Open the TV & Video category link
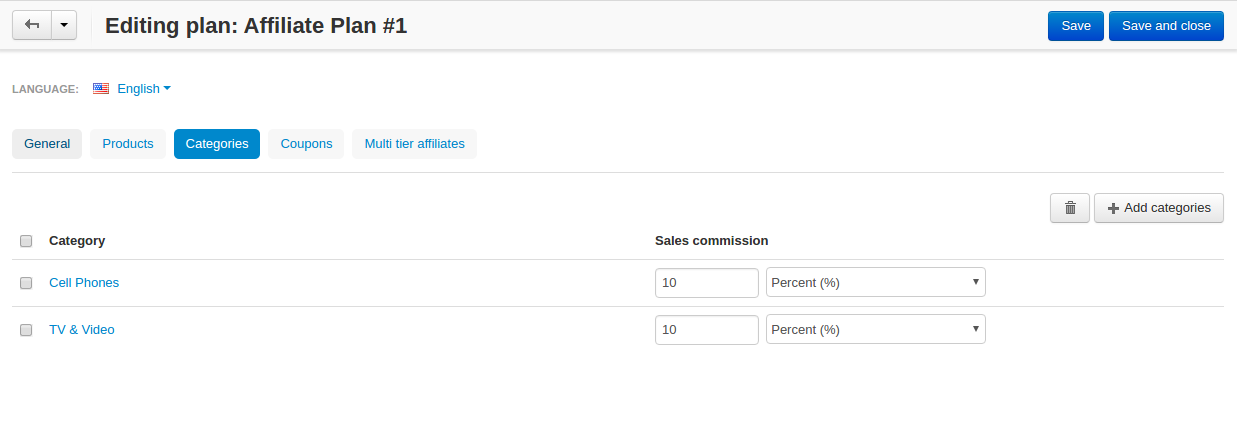This screenshot has width=1237, height=423. coord(82,330)
